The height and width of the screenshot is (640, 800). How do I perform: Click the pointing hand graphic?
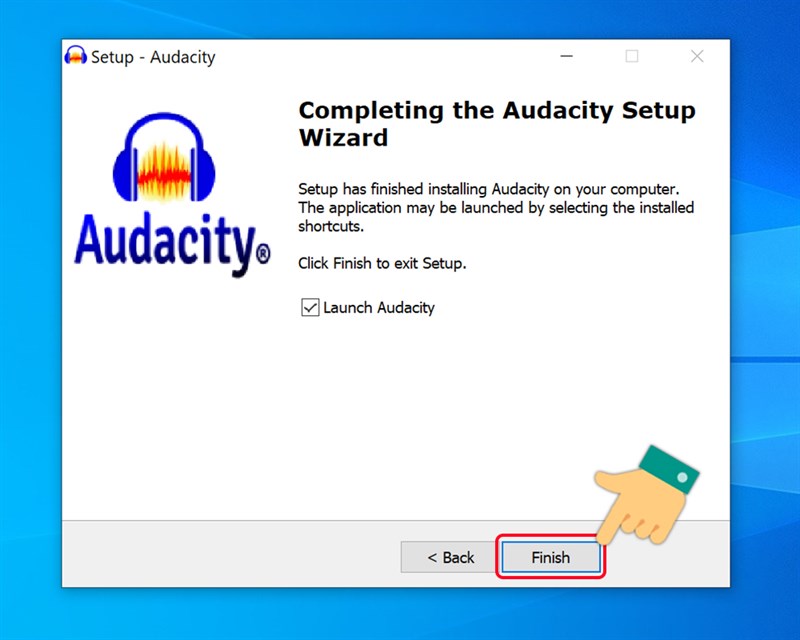(647, 495)
